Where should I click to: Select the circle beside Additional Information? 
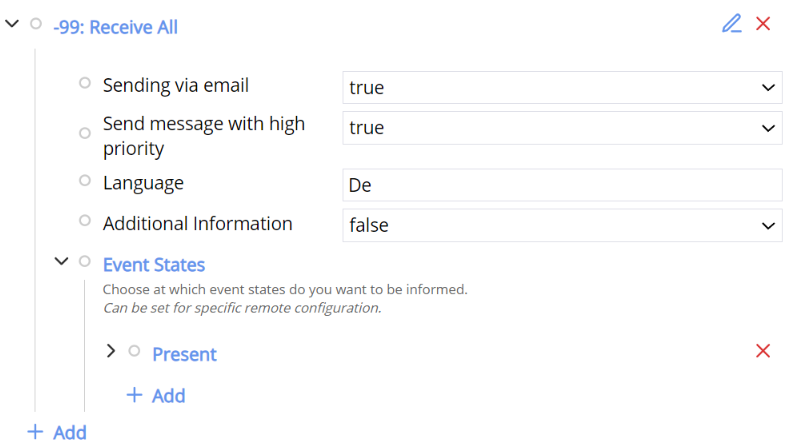click(x=85, y=222)
